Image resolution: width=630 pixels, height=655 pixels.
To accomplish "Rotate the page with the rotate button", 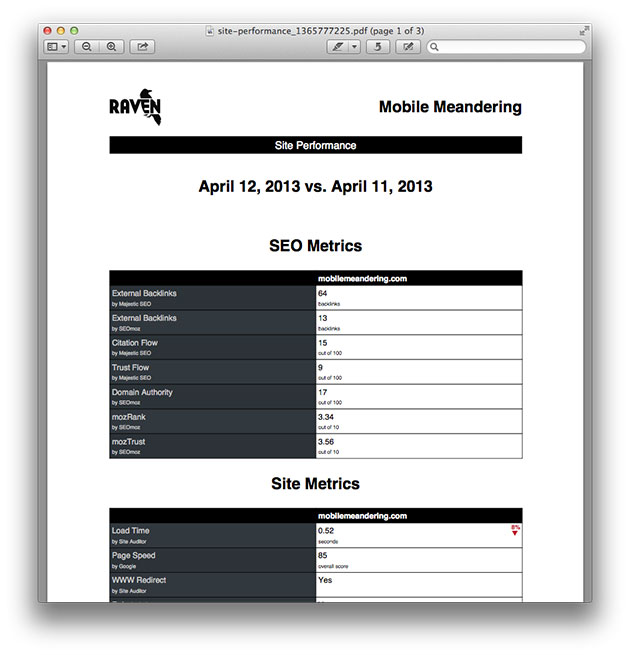I will [x=378, y=47].
